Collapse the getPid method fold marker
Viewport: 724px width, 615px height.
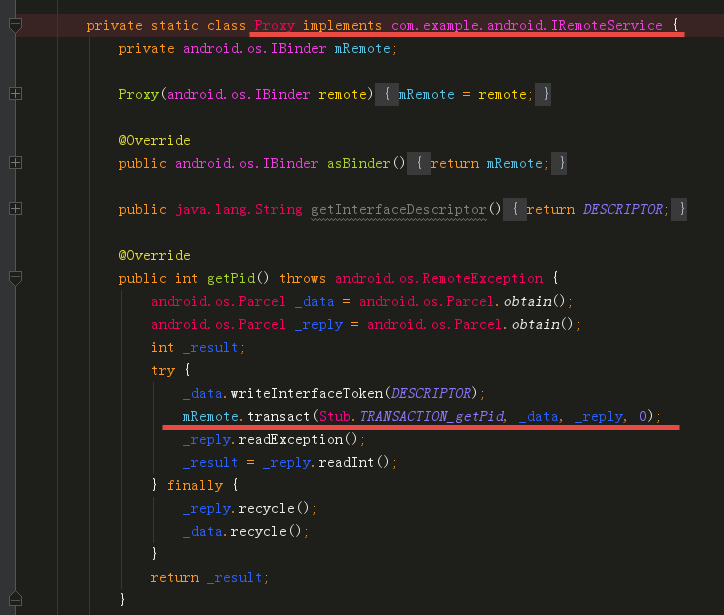(x=15, y=278)
